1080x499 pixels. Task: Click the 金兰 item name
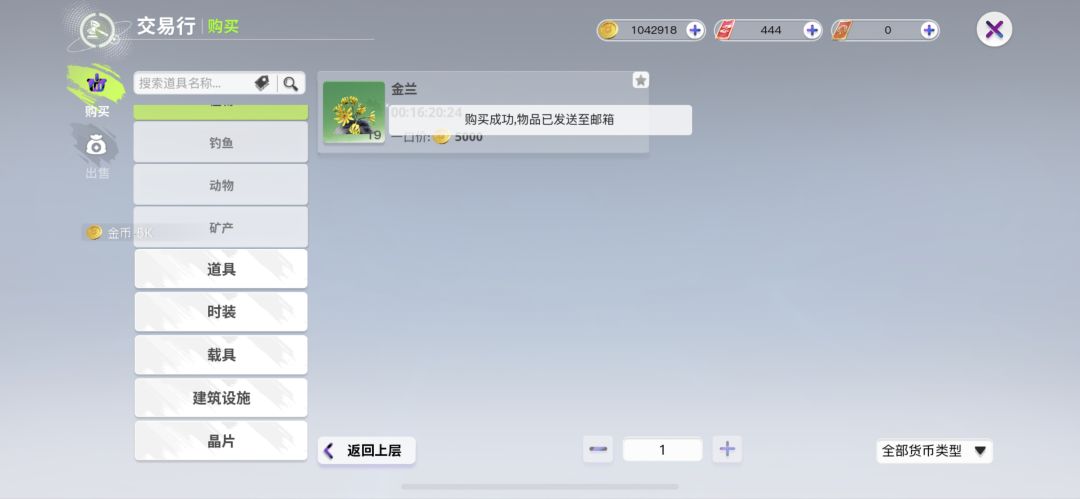tap(404, 89)
